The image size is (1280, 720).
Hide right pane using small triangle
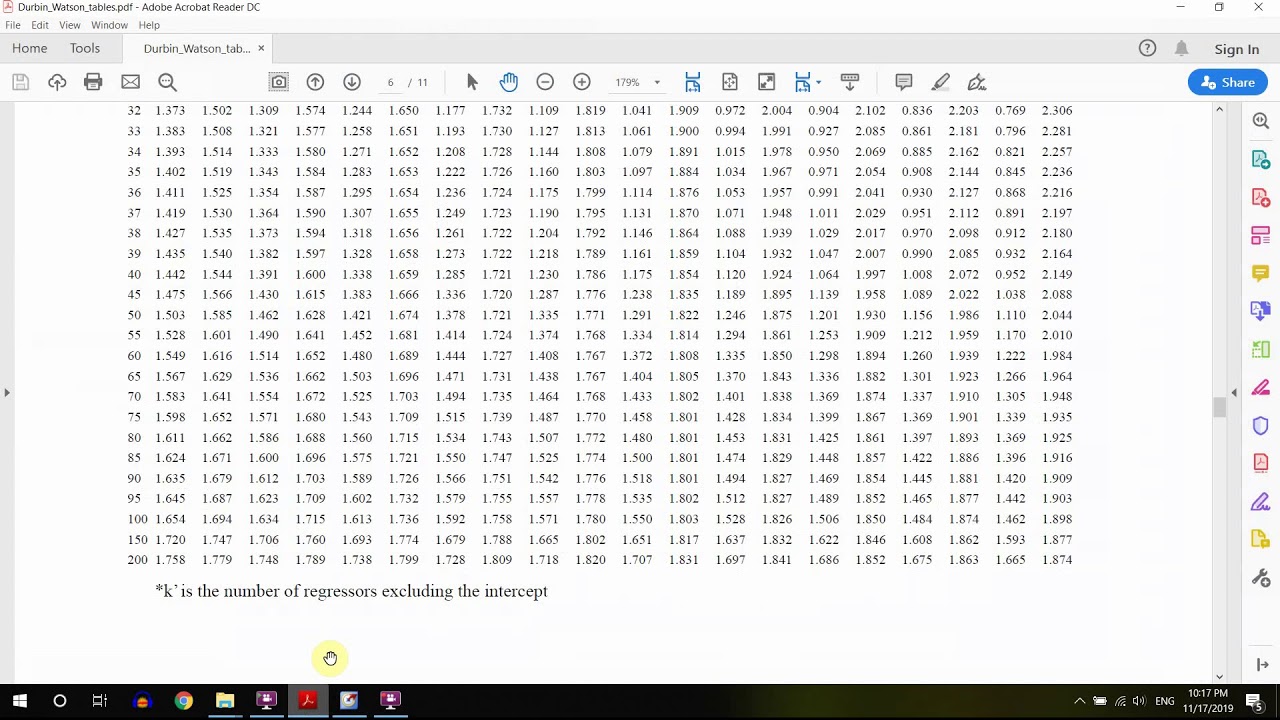(x=1234, y=392)
